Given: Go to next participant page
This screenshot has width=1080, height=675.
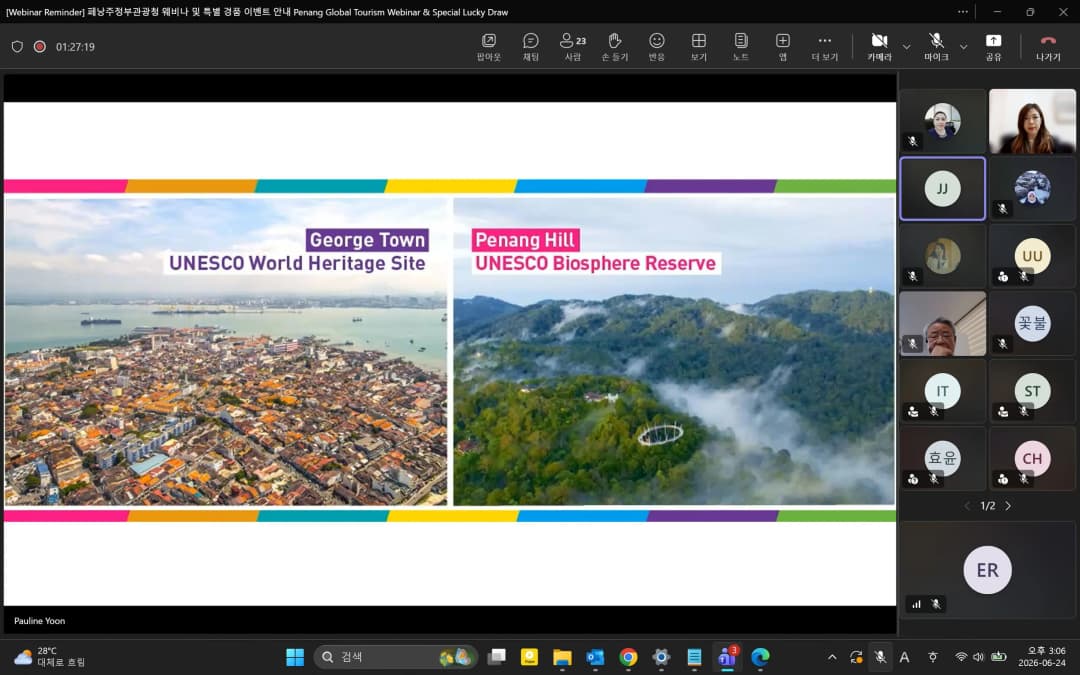Looking at the screenshot, I should click(1008, 506).
